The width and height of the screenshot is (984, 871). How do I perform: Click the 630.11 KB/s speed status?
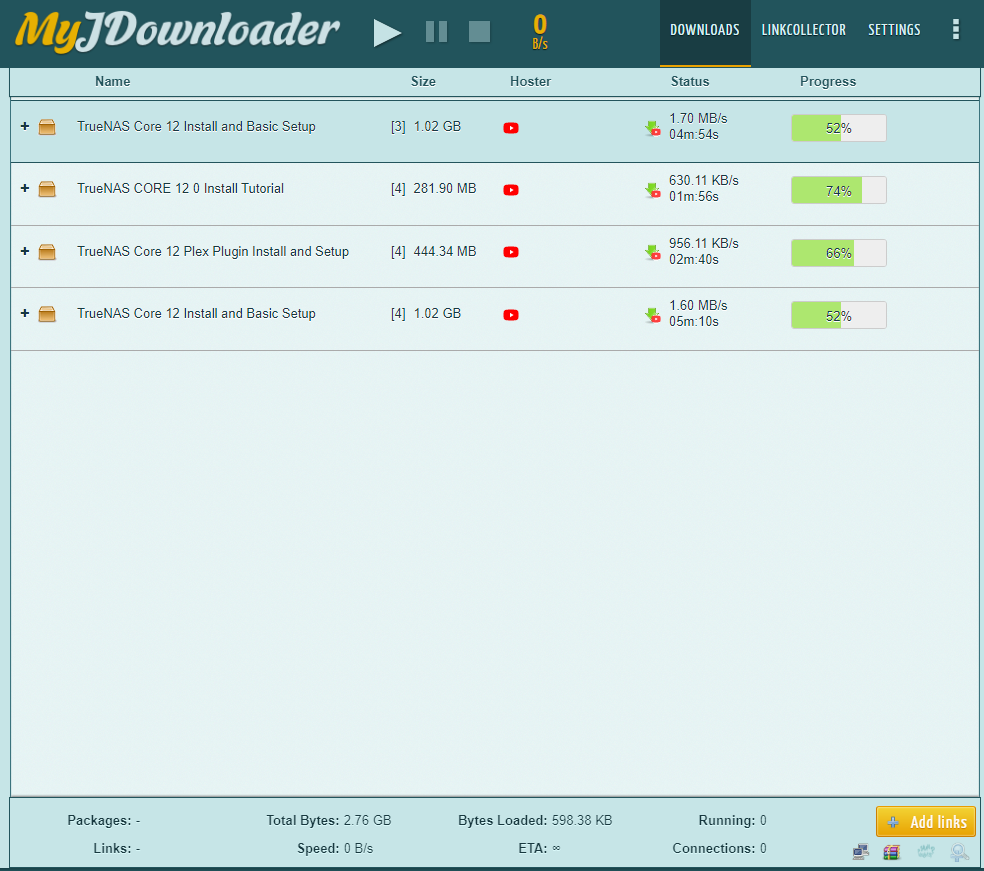point(703,181)
